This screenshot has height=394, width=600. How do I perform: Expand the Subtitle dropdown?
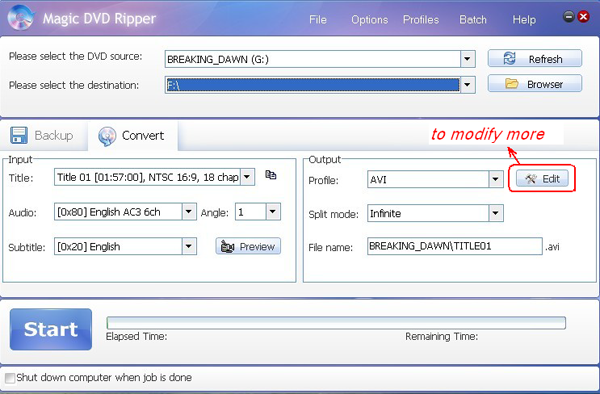click(x=189, y=246)
